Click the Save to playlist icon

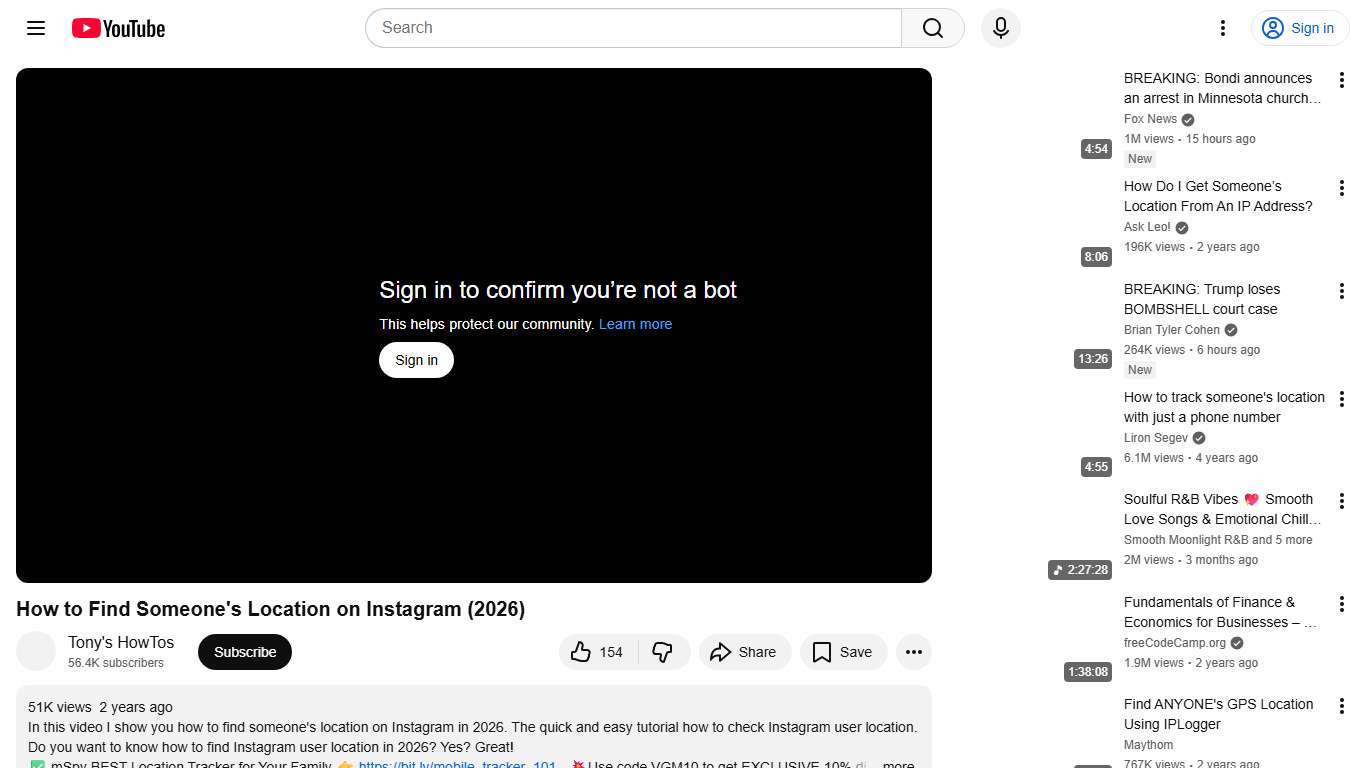tap(843, 651)
